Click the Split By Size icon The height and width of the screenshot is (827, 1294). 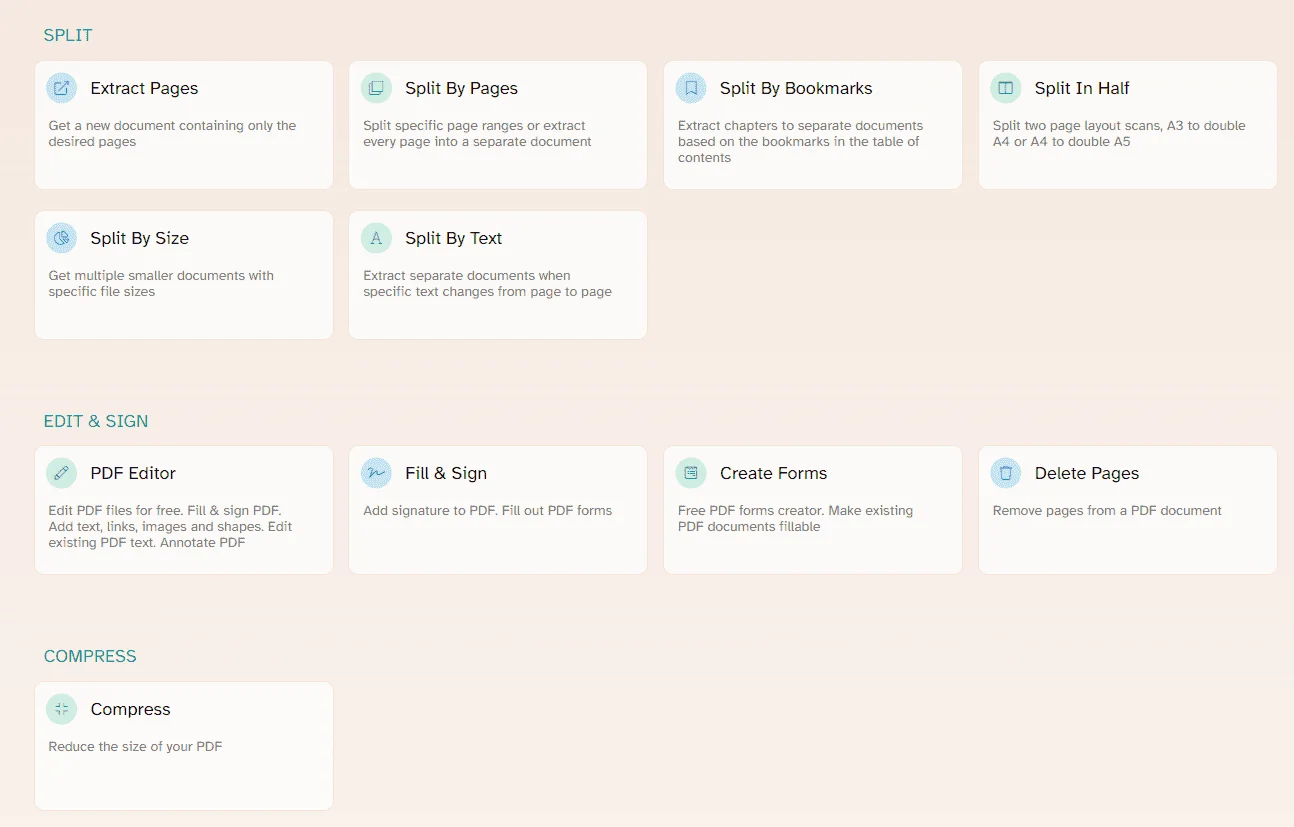tap(62, 238)
